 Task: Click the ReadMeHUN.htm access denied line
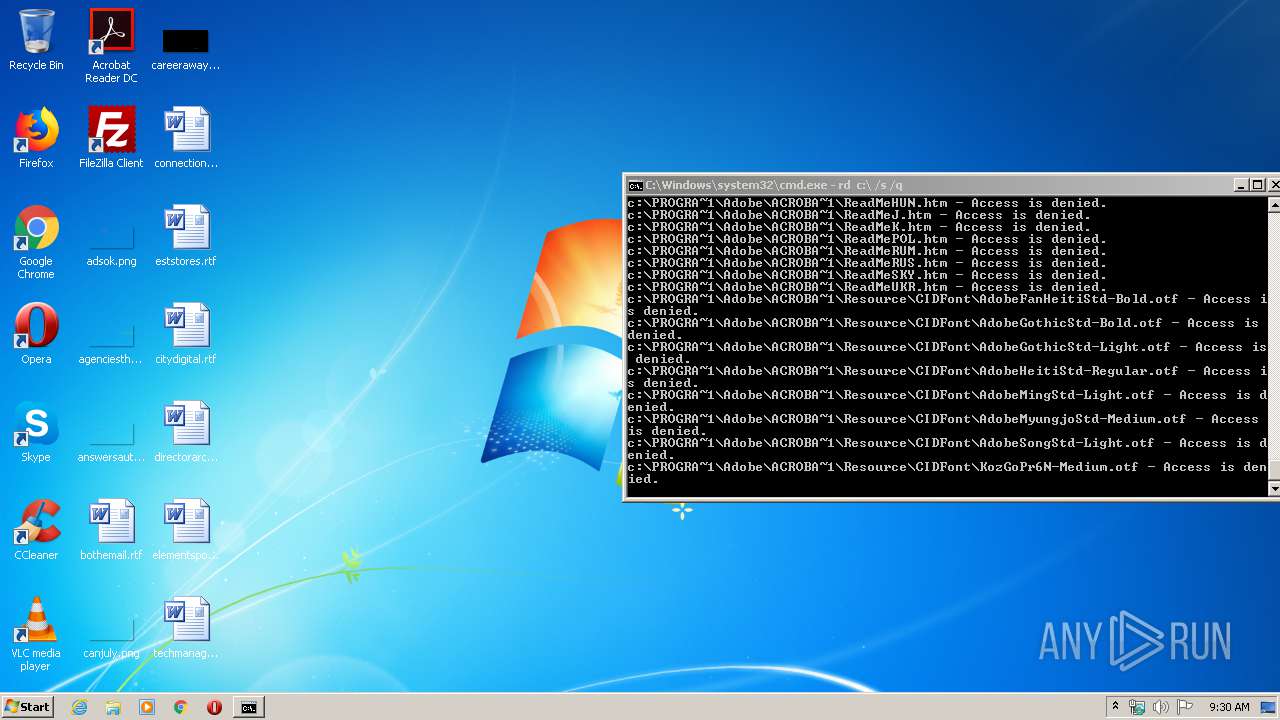867,203
